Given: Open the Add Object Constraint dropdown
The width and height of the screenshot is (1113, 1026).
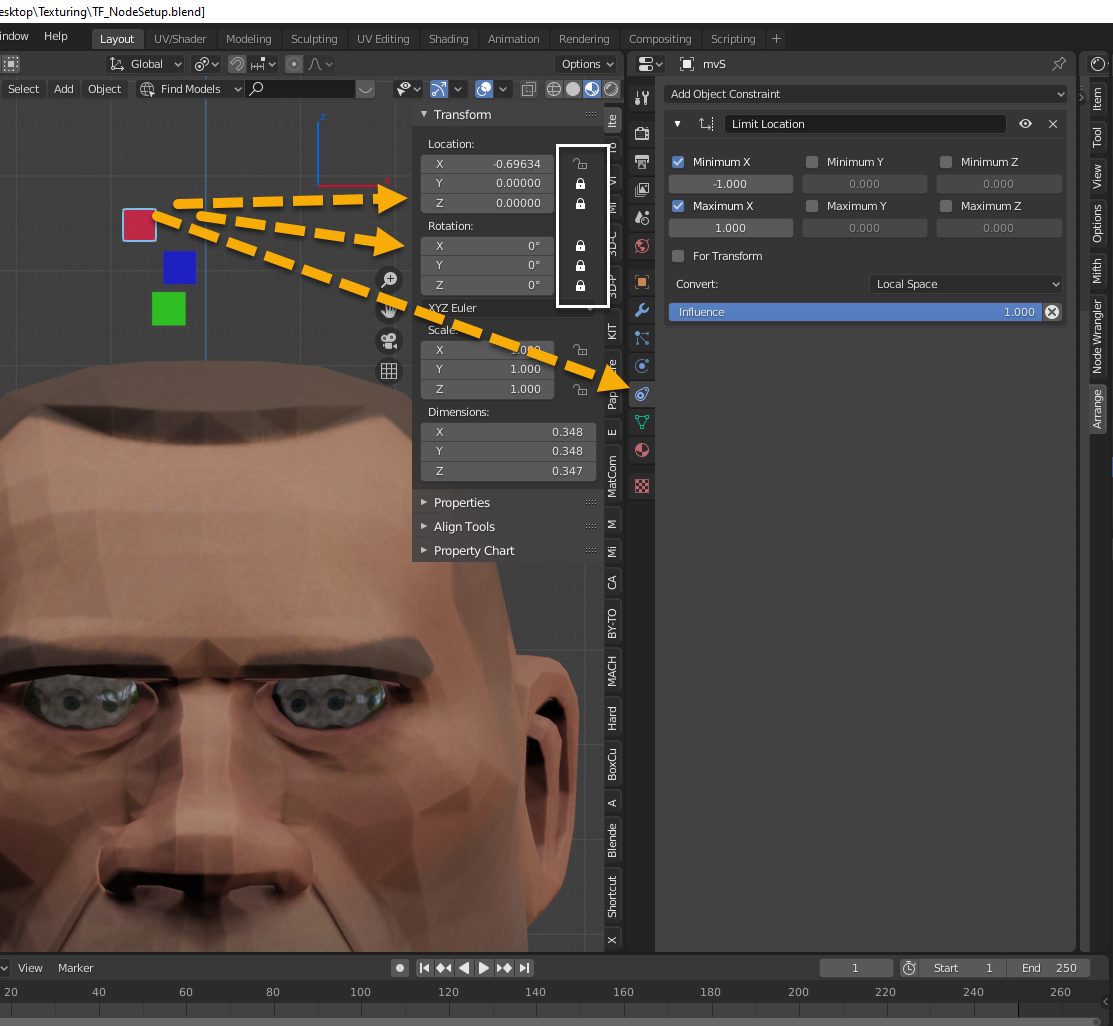Looking at the screenshot, I should (x=865, y=94).
